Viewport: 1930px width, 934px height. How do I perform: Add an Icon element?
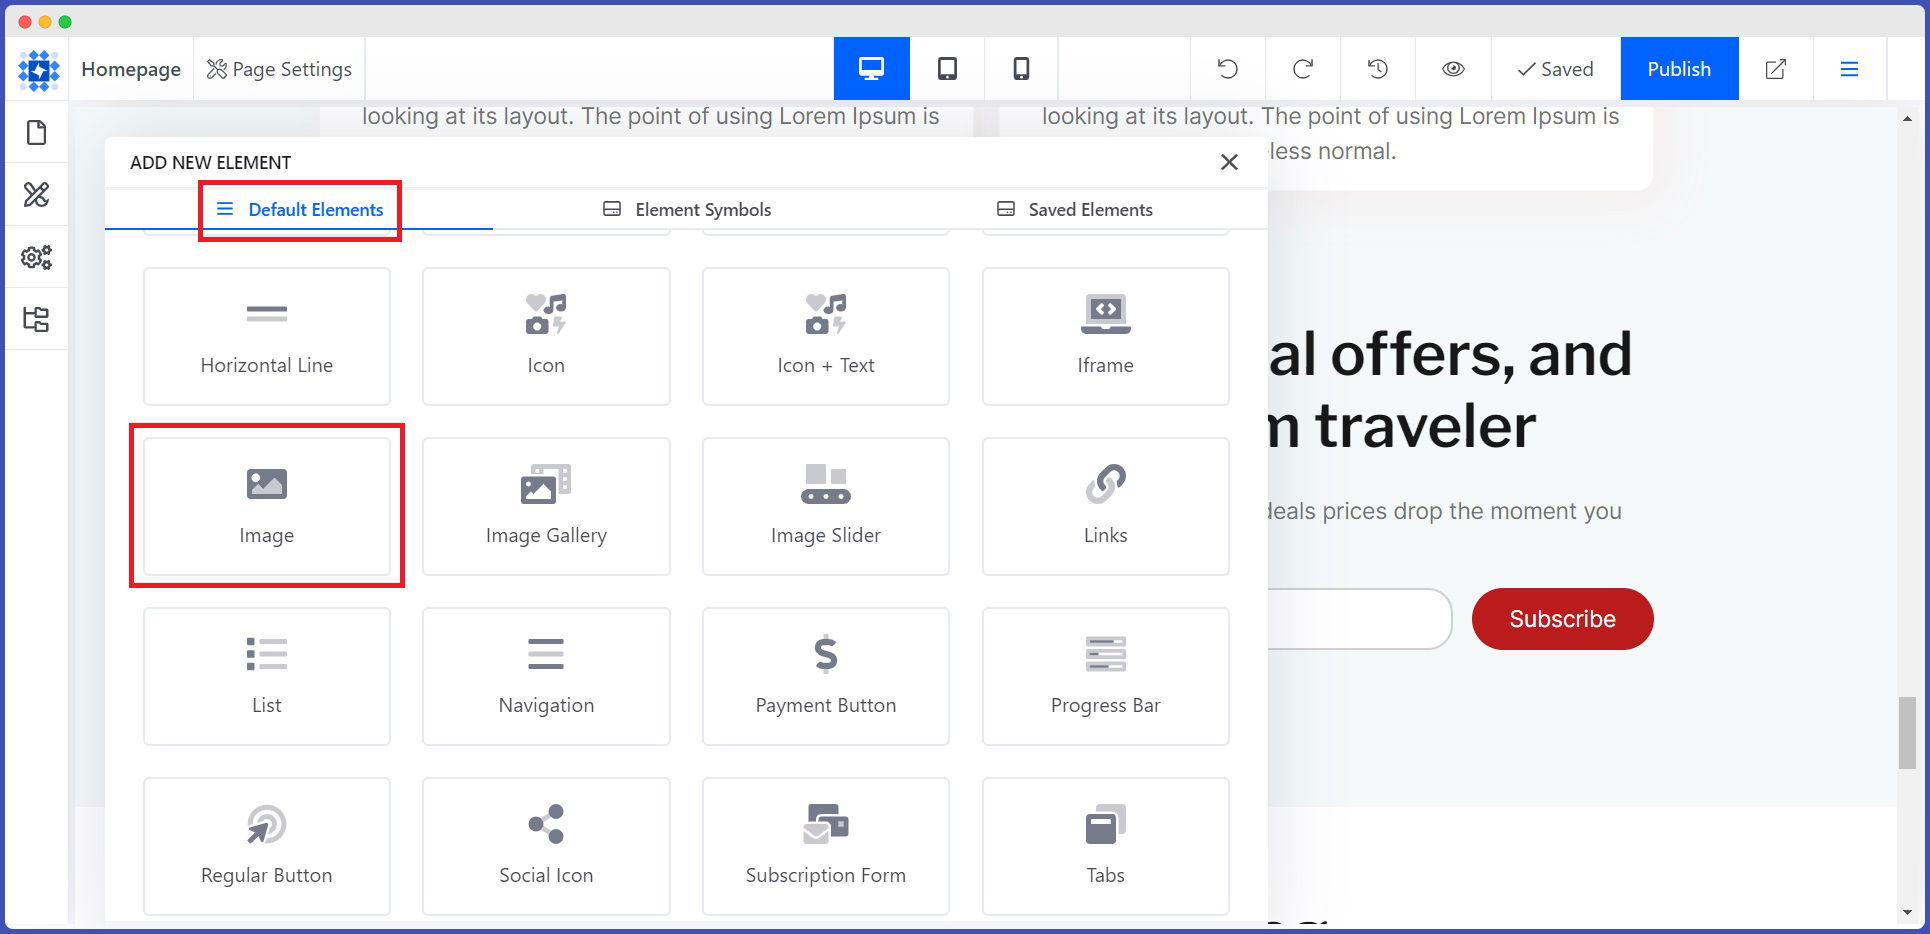(x=546, y=336)
